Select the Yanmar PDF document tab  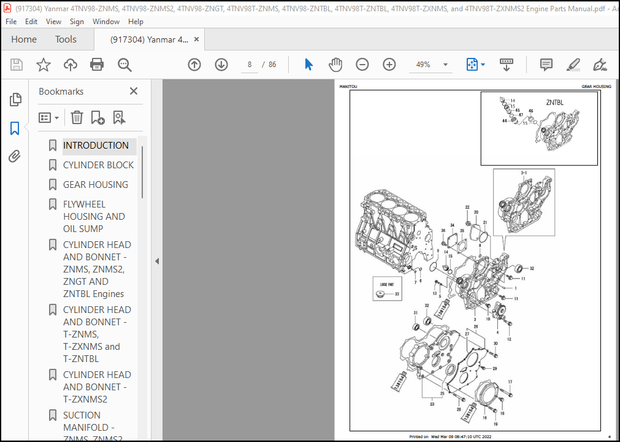149,40
